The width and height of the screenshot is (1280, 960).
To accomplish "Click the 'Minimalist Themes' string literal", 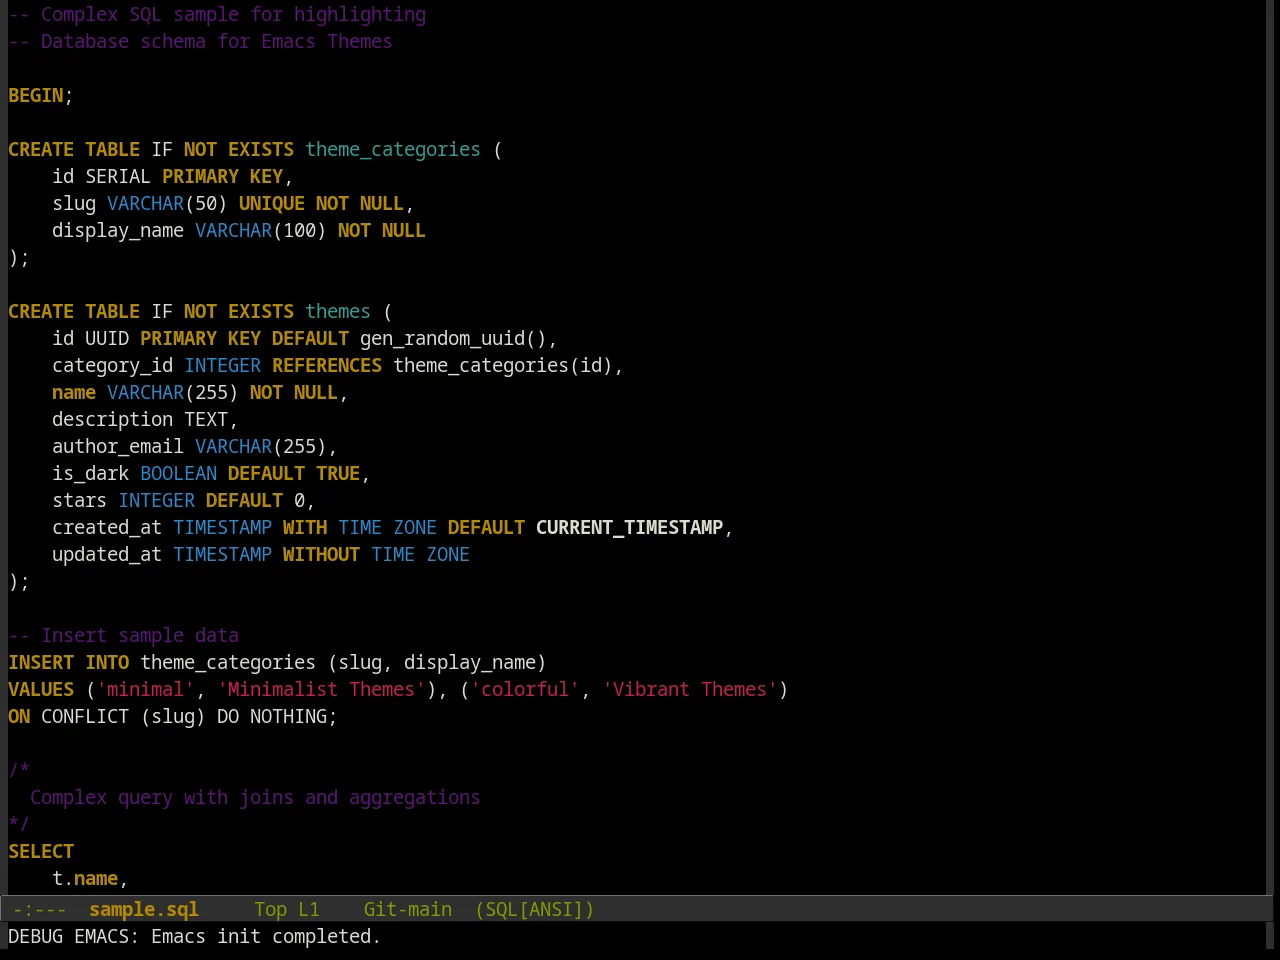I will click(x=321, y=690).
